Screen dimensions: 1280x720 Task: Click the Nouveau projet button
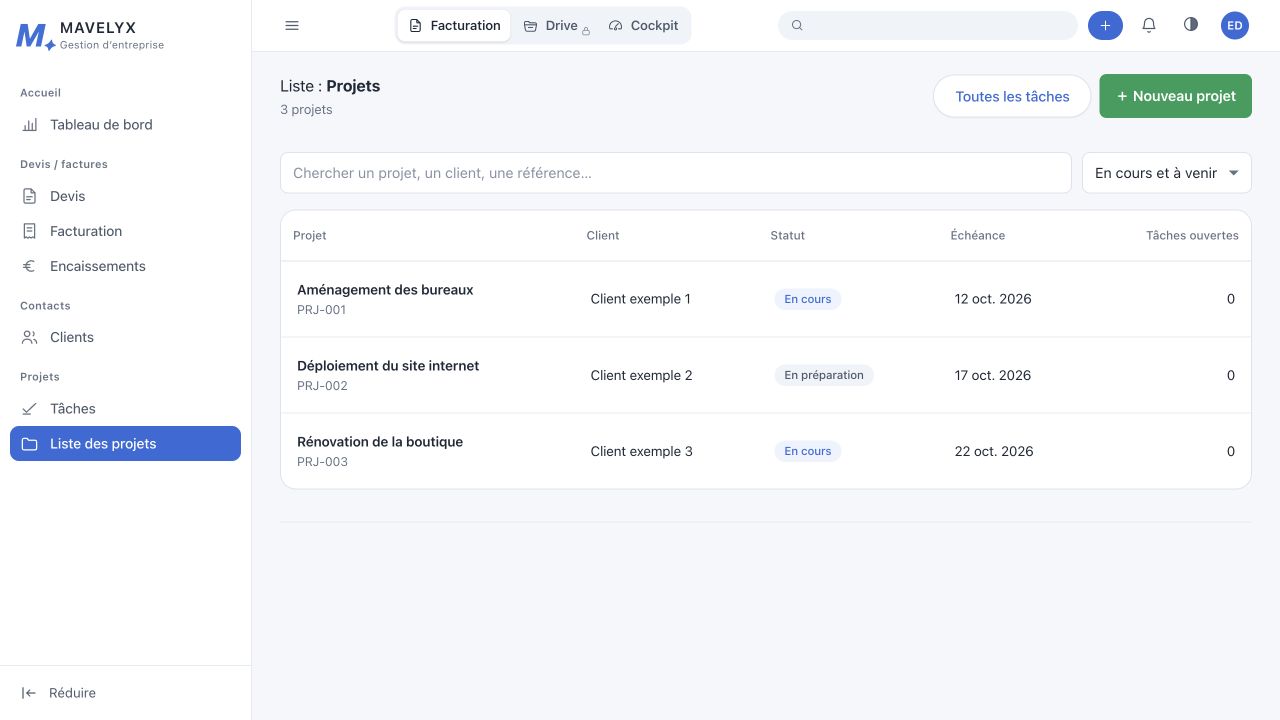tap(1176, 96)
